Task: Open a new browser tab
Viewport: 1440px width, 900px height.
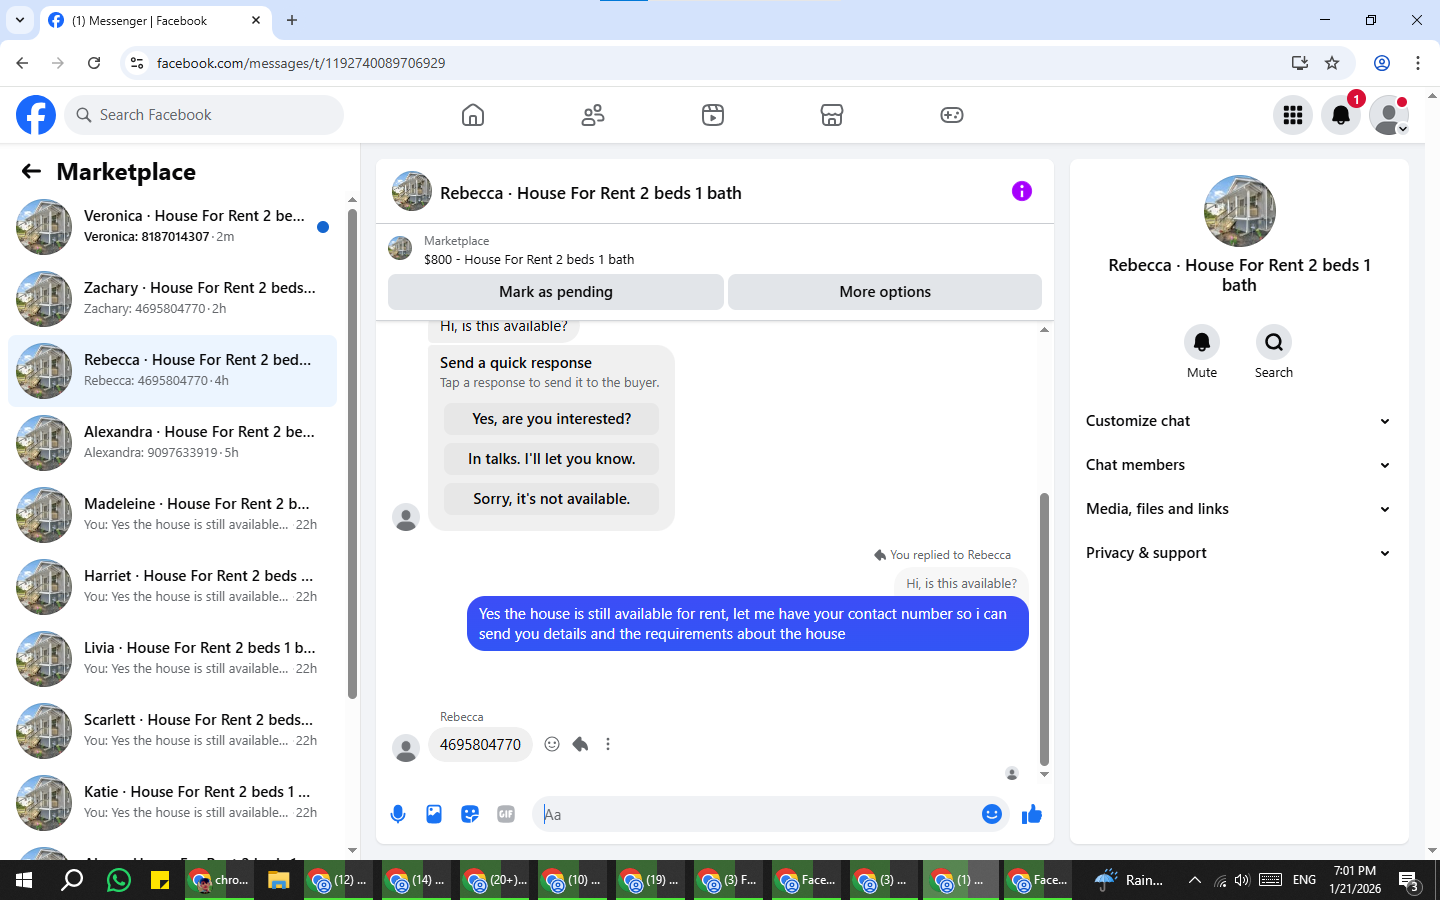Action: click(292, 20)
